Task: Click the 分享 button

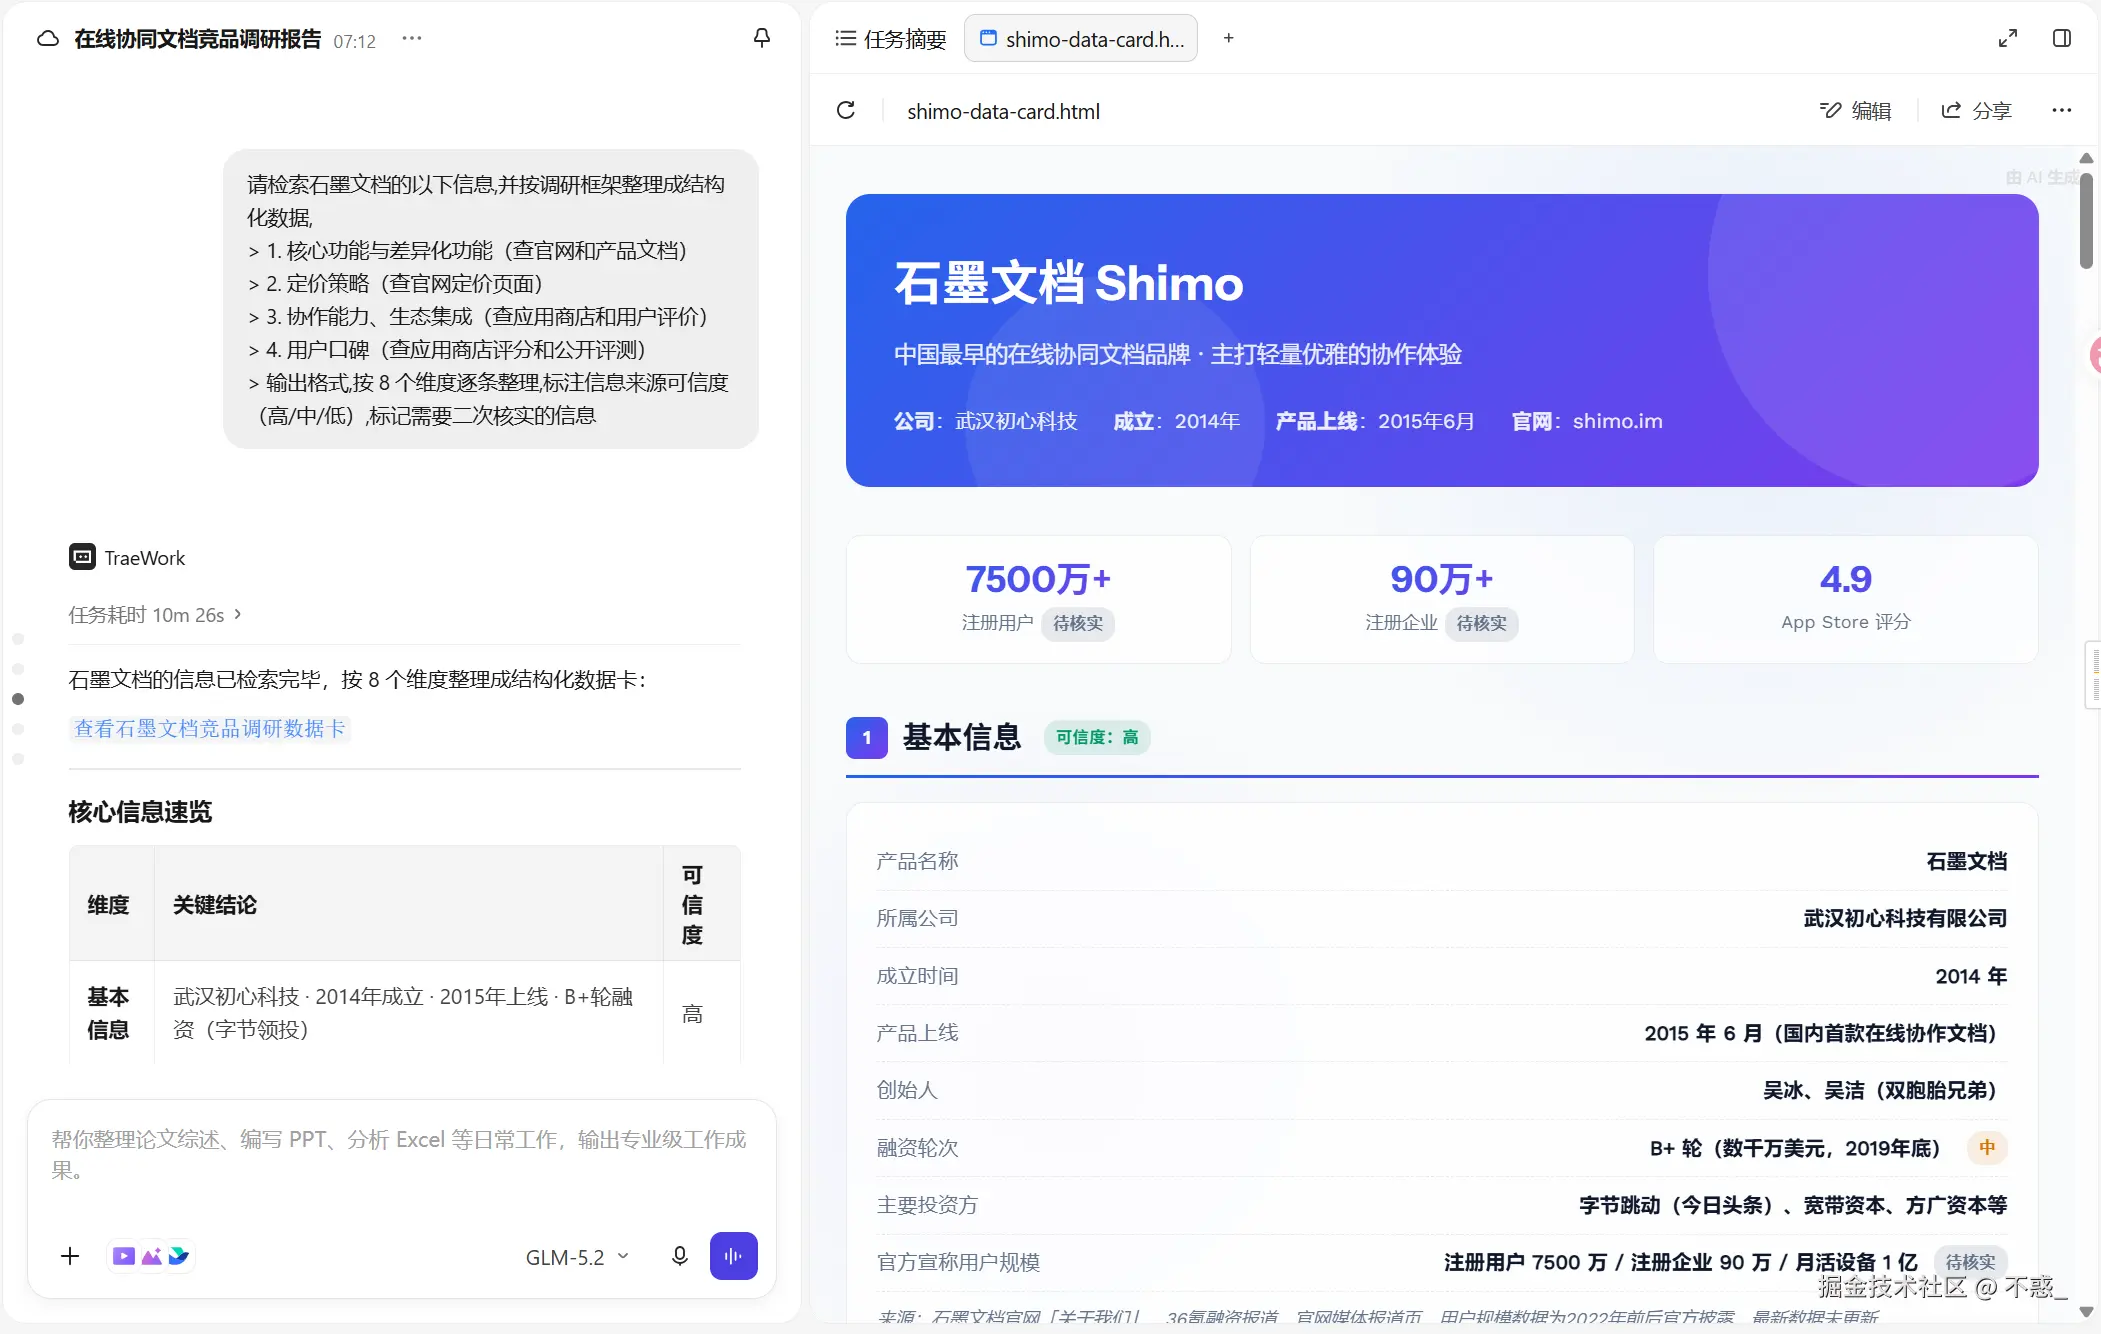Action: coord(1976,111)
